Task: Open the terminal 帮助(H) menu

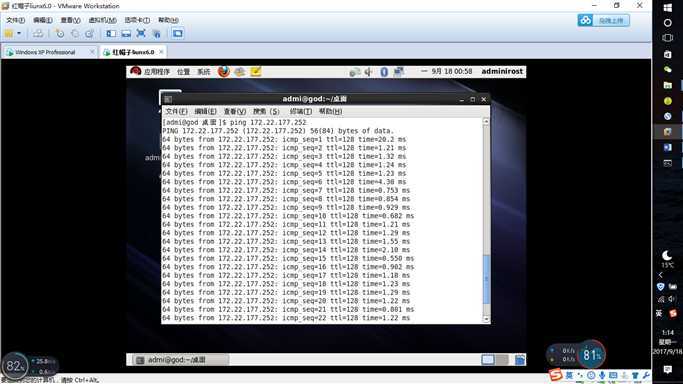Action: tap(330, 111)
